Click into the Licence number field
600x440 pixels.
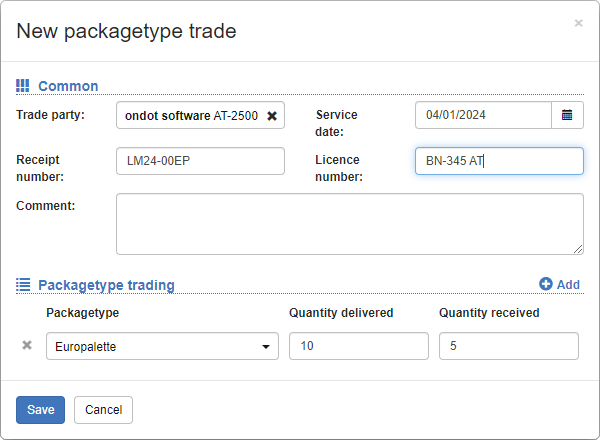[499, 161]
